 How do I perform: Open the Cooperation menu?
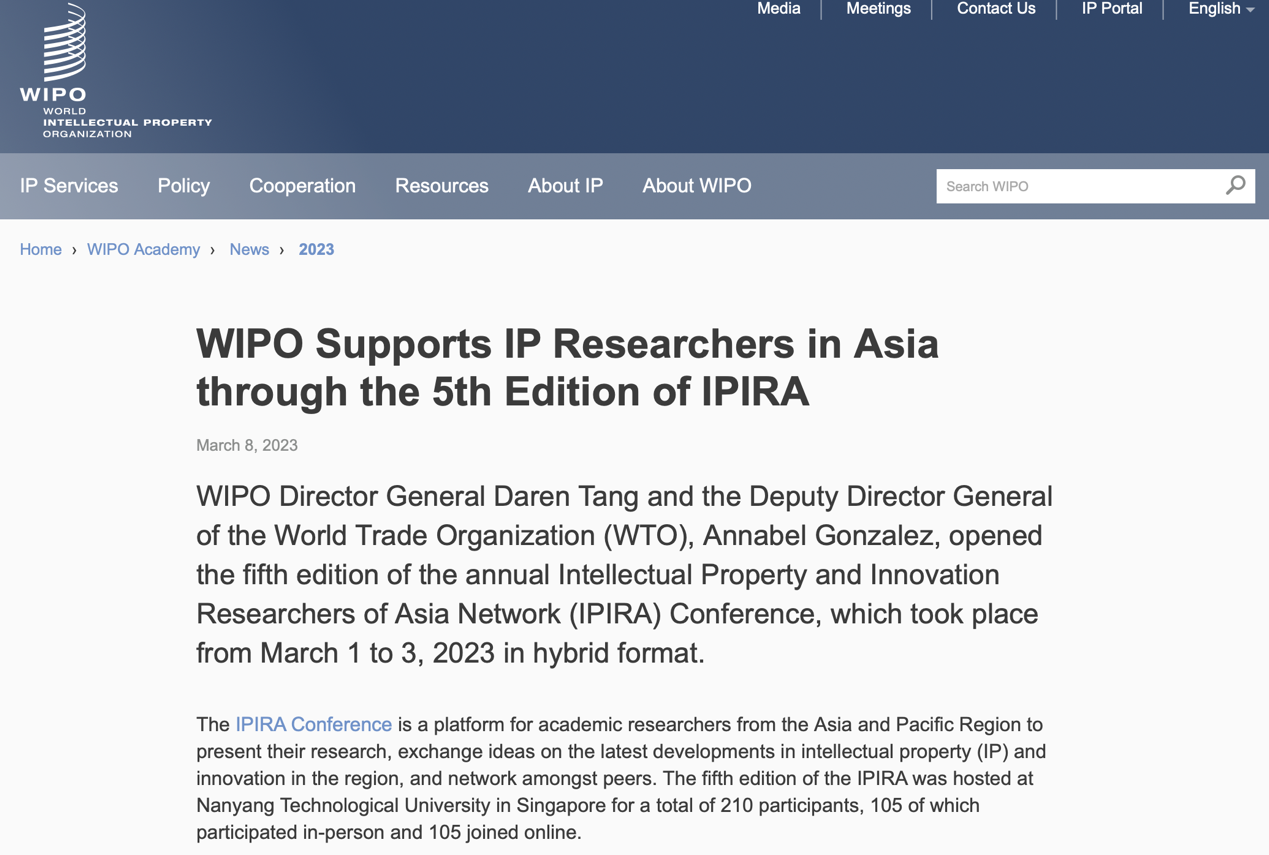tap(302, 186)
